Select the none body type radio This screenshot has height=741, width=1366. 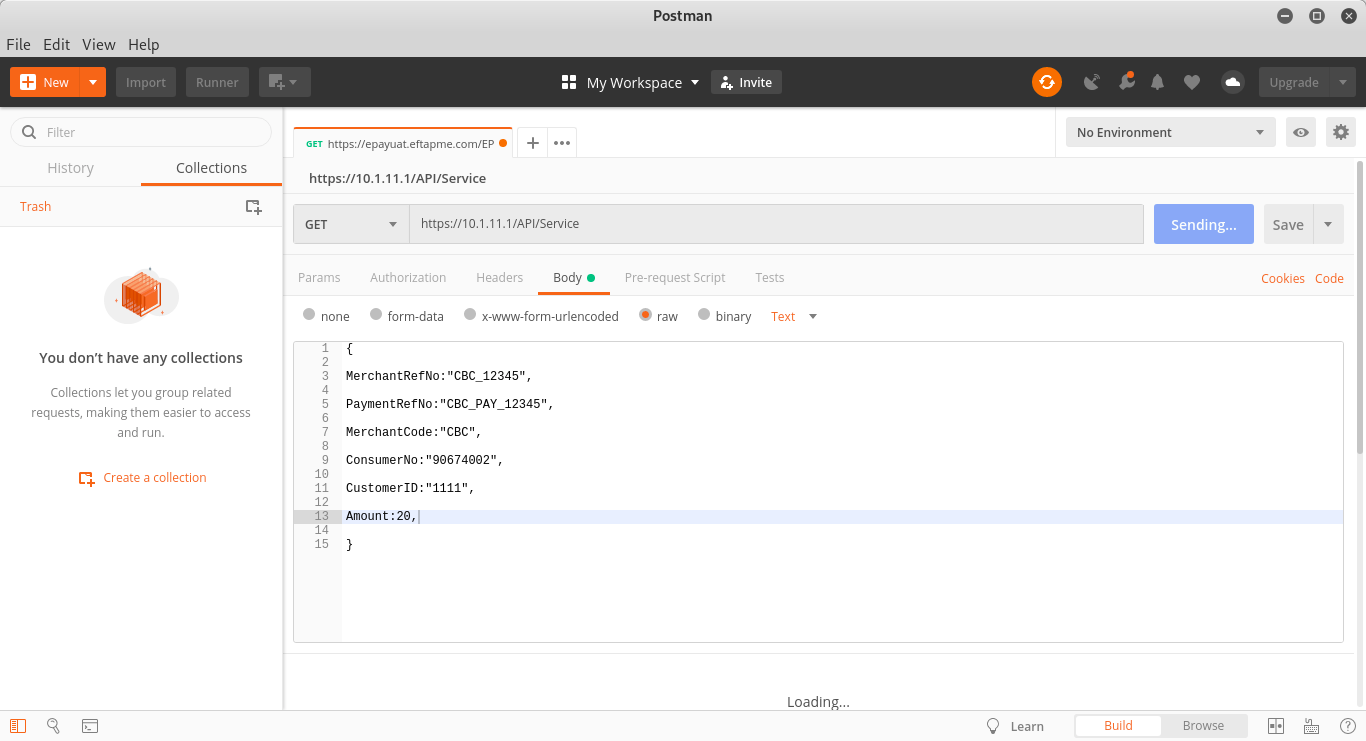[x=309, y=315]
